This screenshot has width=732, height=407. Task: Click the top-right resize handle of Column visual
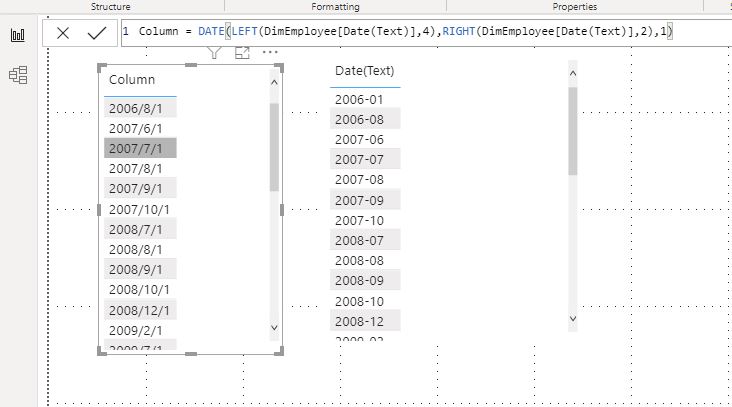[279, 68]
